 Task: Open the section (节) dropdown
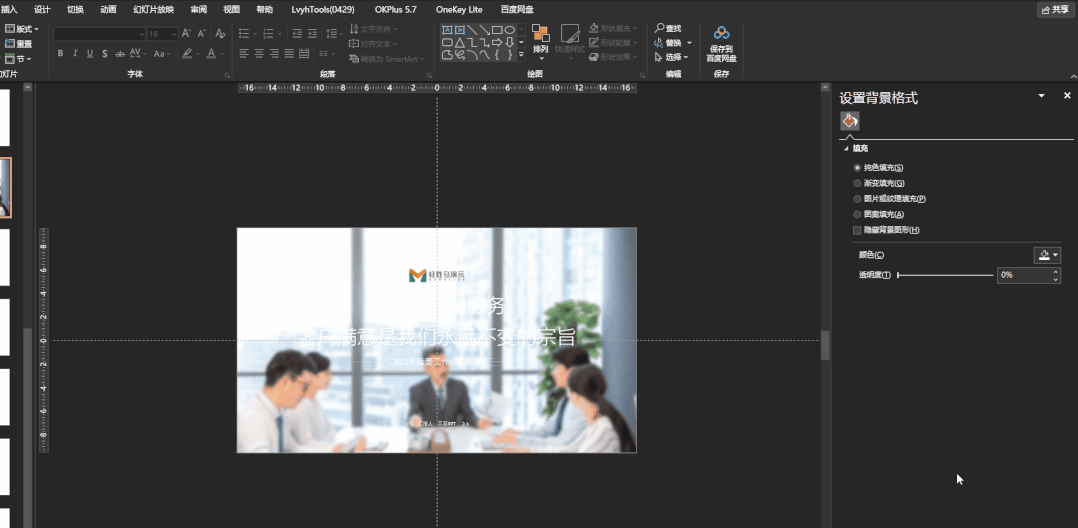18,59
